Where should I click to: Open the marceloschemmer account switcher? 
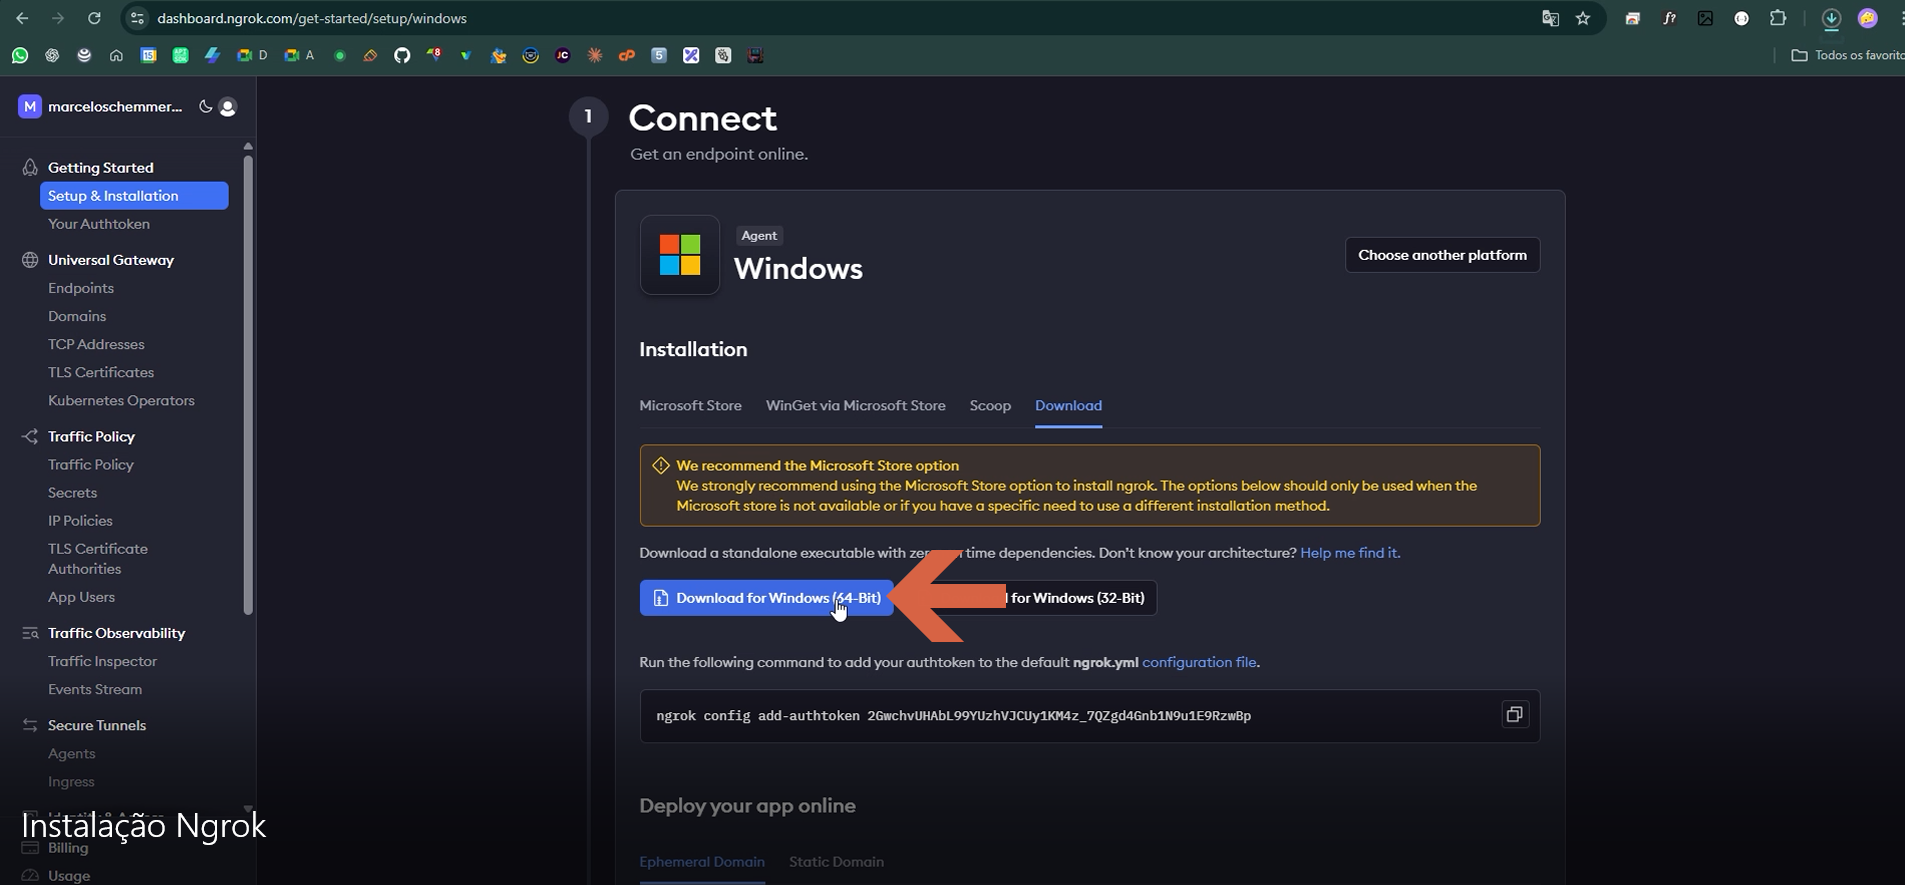101,107
